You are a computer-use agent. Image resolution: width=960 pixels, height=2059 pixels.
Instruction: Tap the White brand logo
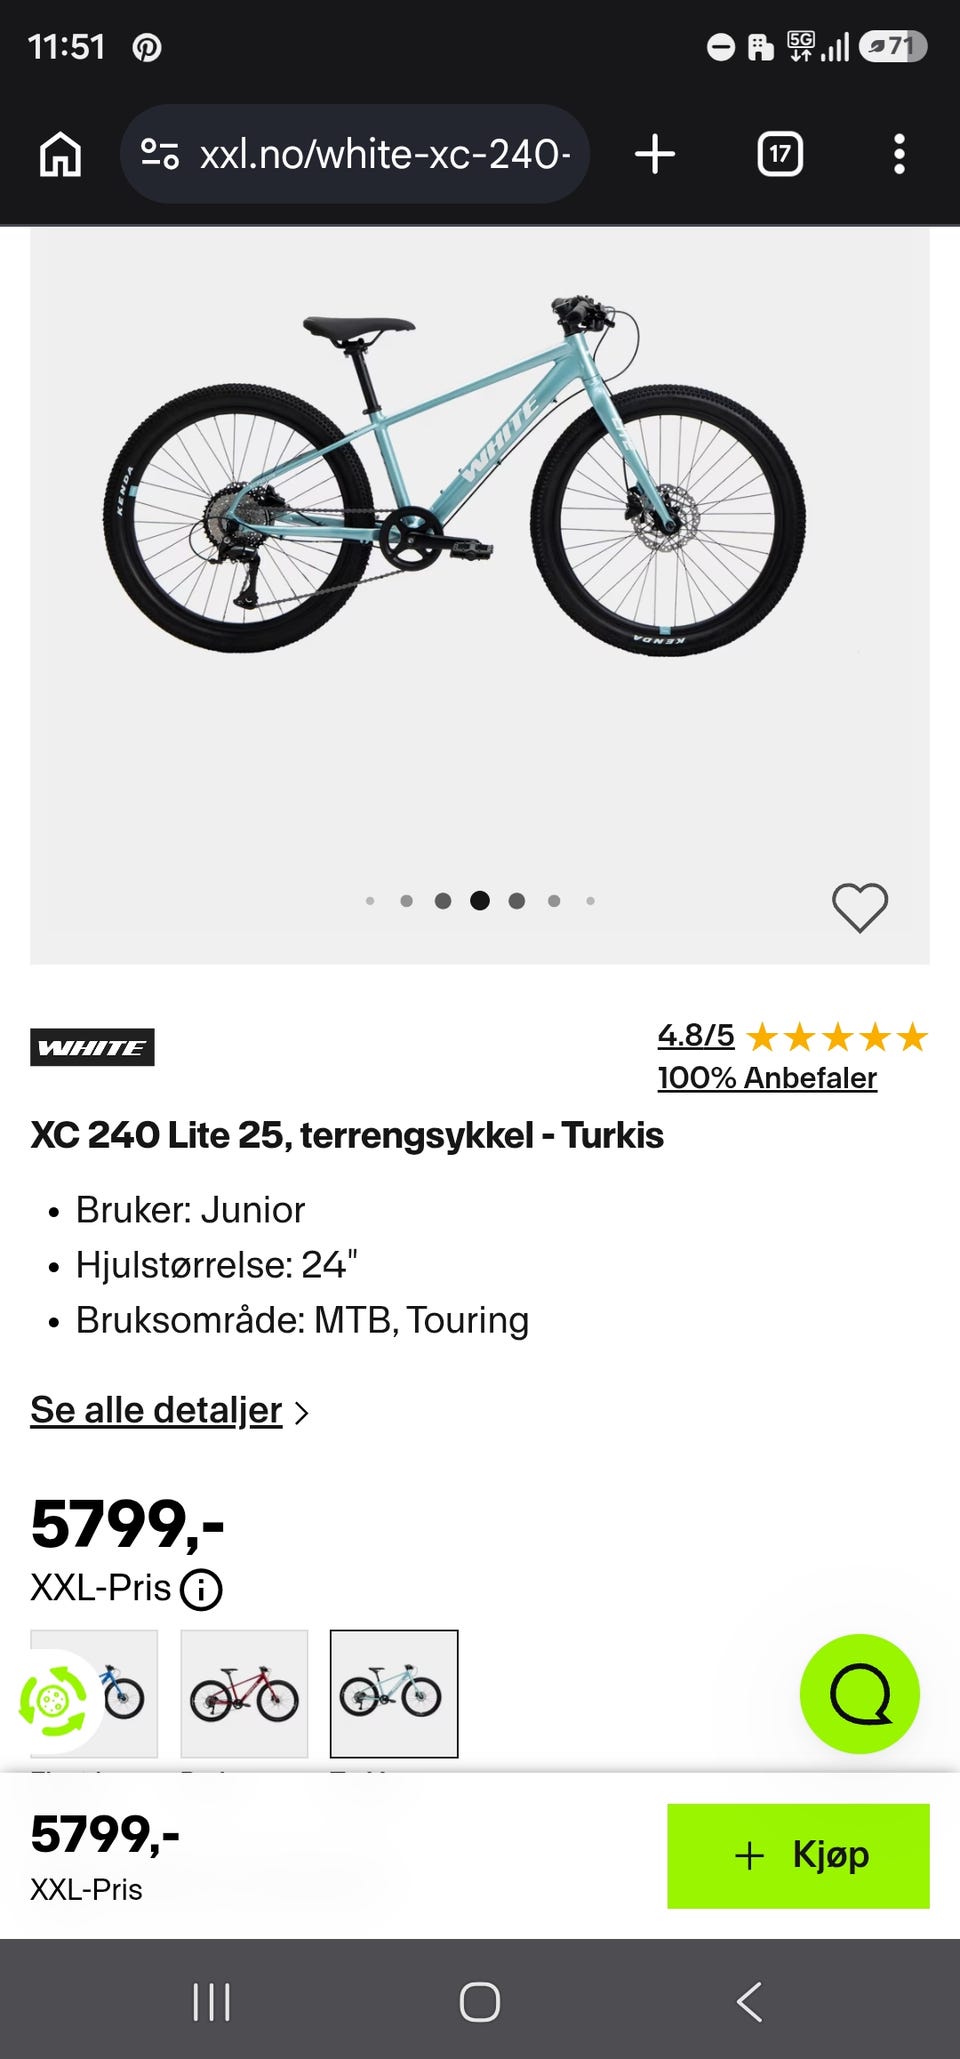92,1047
